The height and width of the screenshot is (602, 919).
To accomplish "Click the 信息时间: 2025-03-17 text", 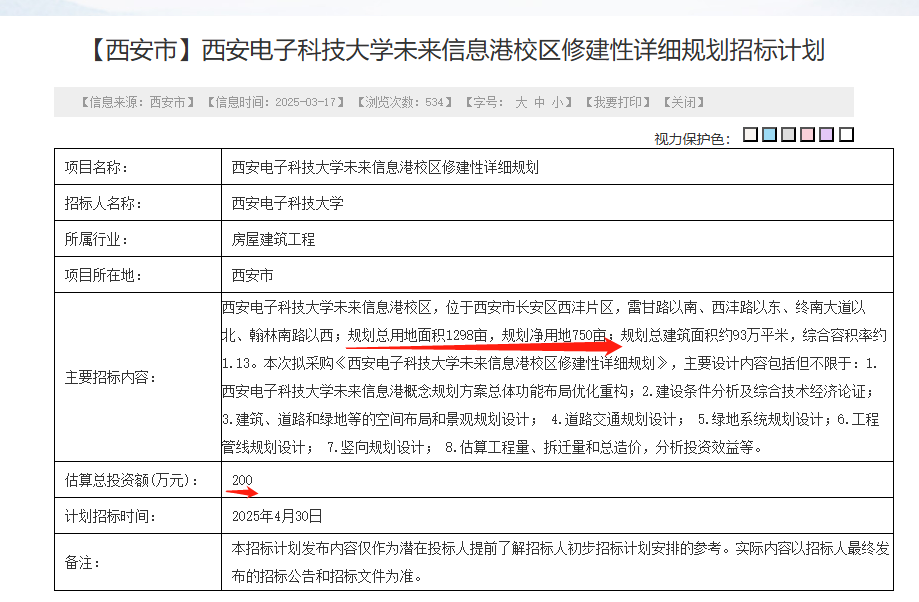I will [x=275, y=103].
